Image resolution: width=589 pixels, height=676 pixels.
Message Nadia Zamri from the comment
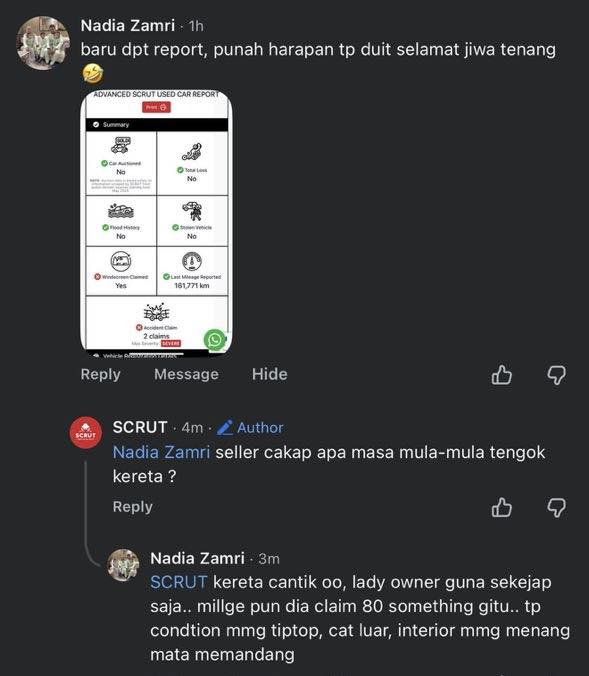pos(186,374)
